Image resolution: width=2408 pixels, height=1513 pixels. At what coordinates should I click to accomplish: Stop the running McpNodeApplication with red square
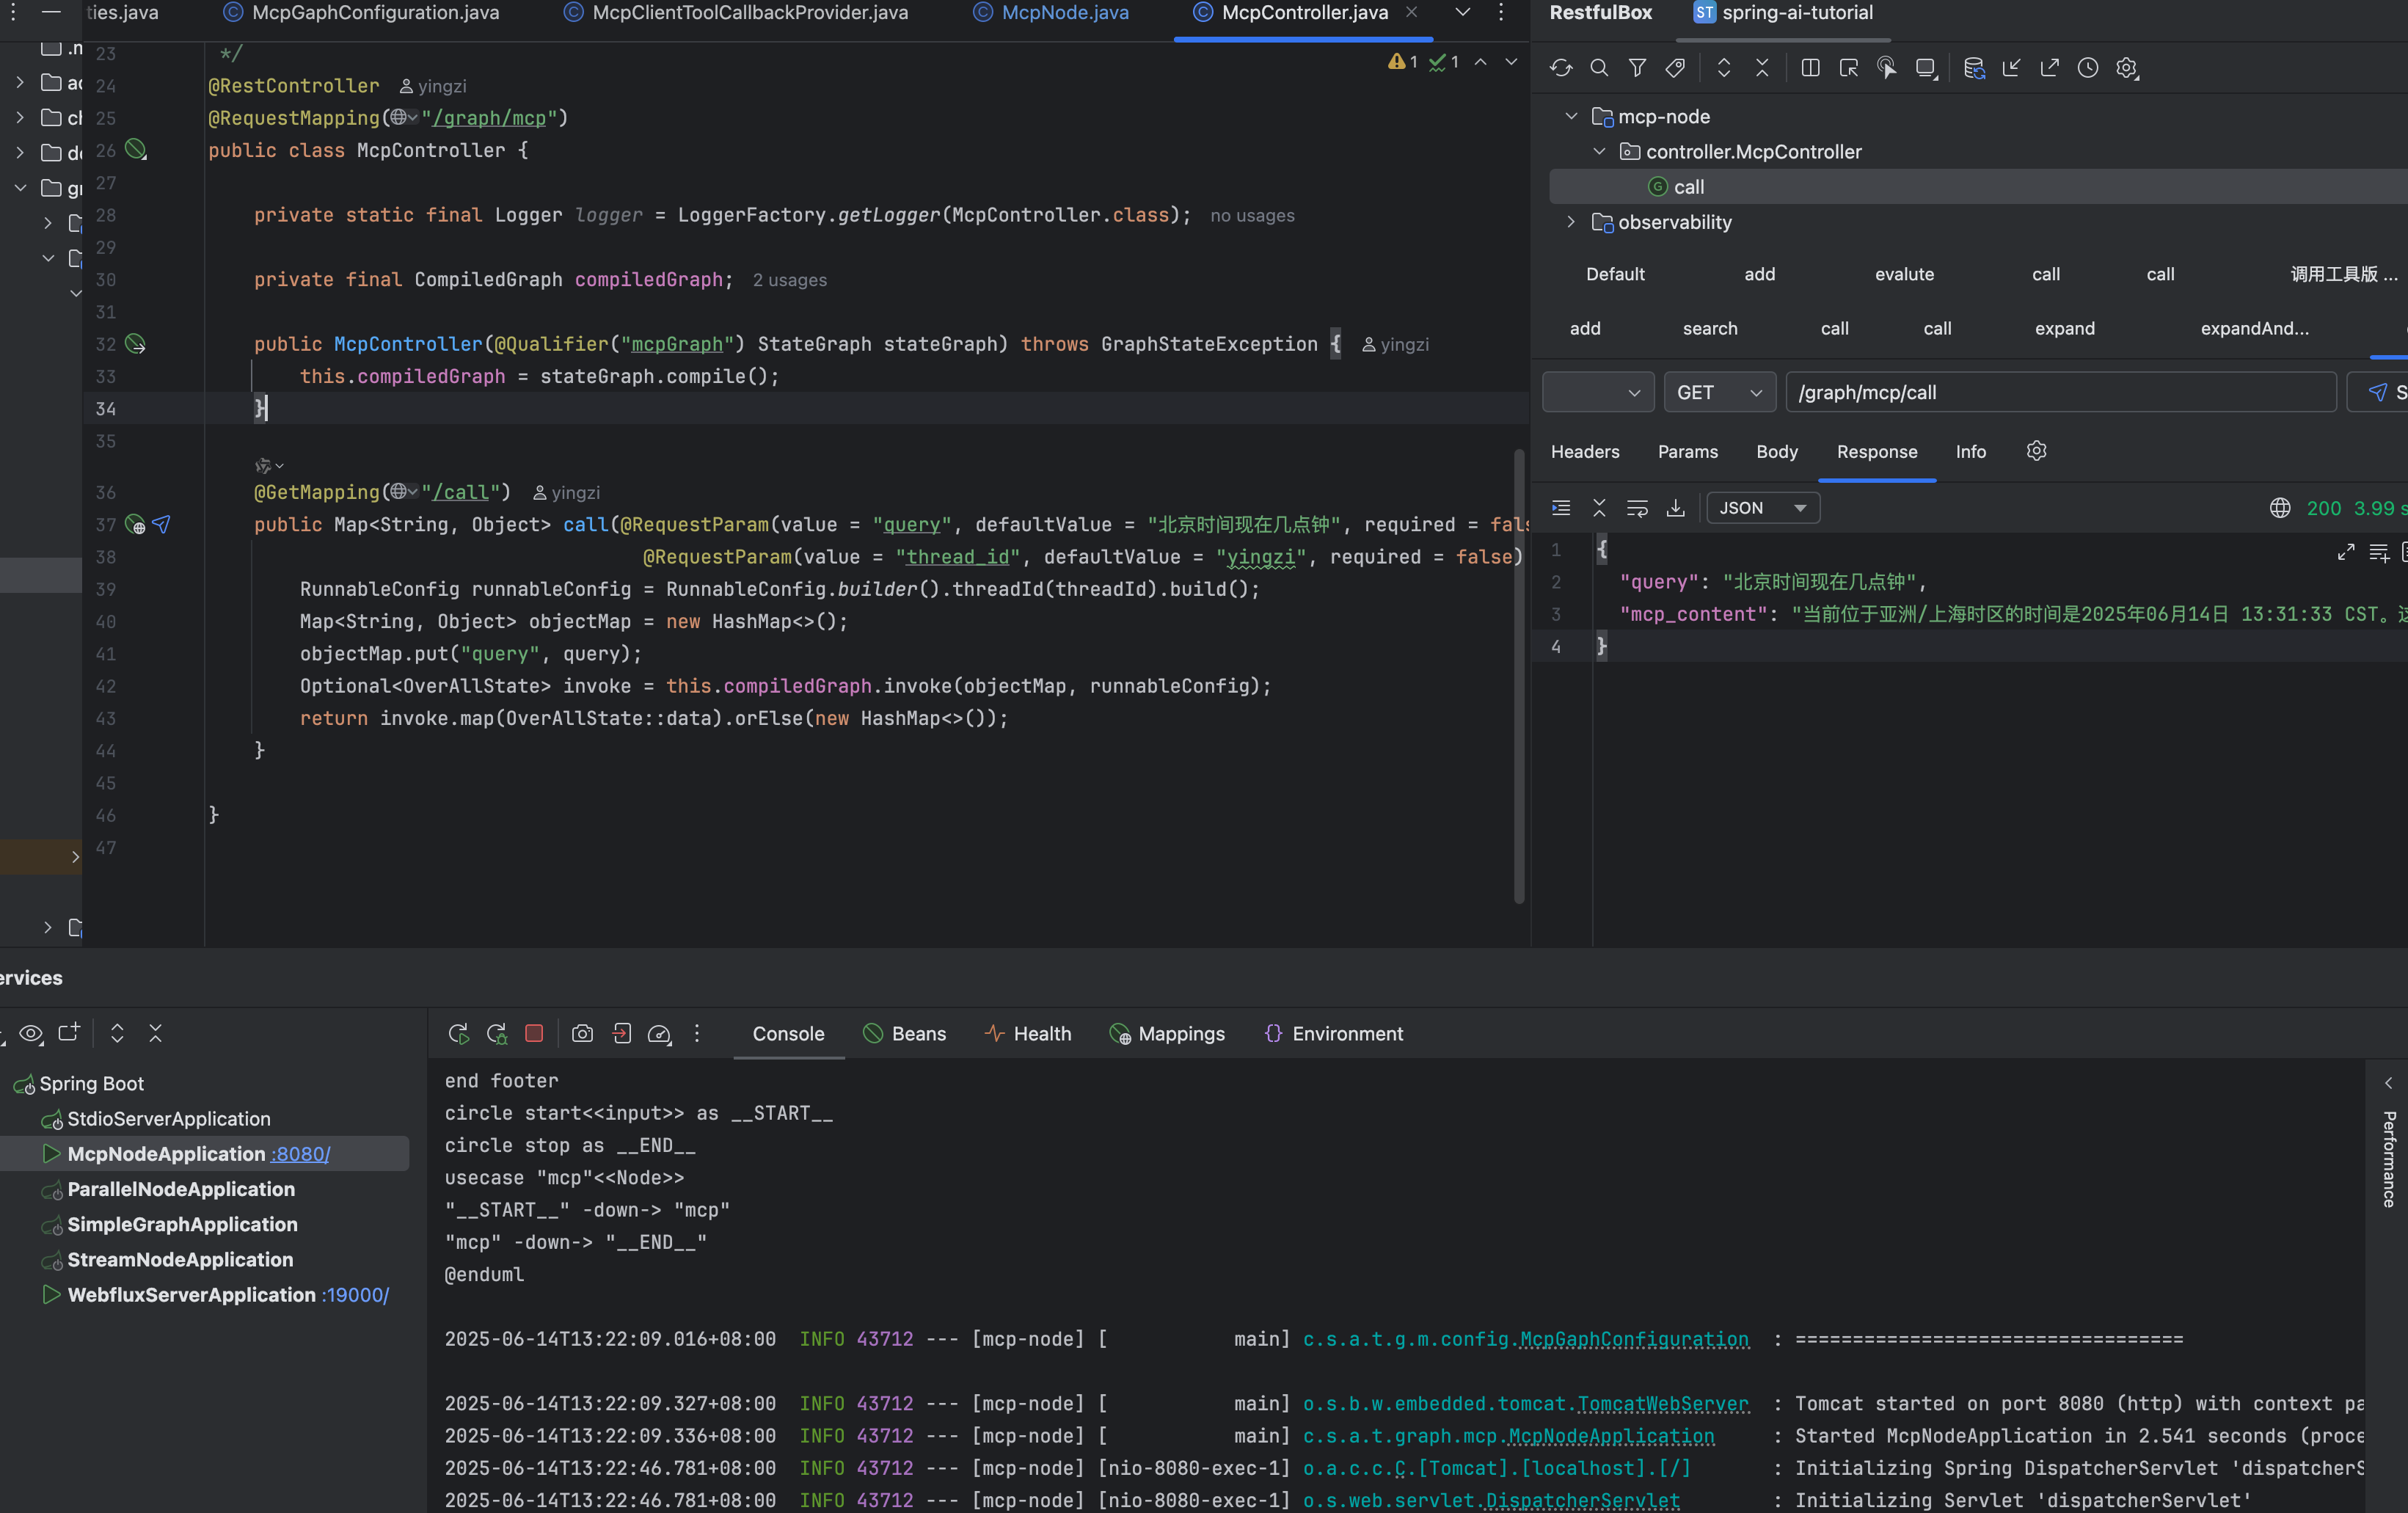(534, 1033)
